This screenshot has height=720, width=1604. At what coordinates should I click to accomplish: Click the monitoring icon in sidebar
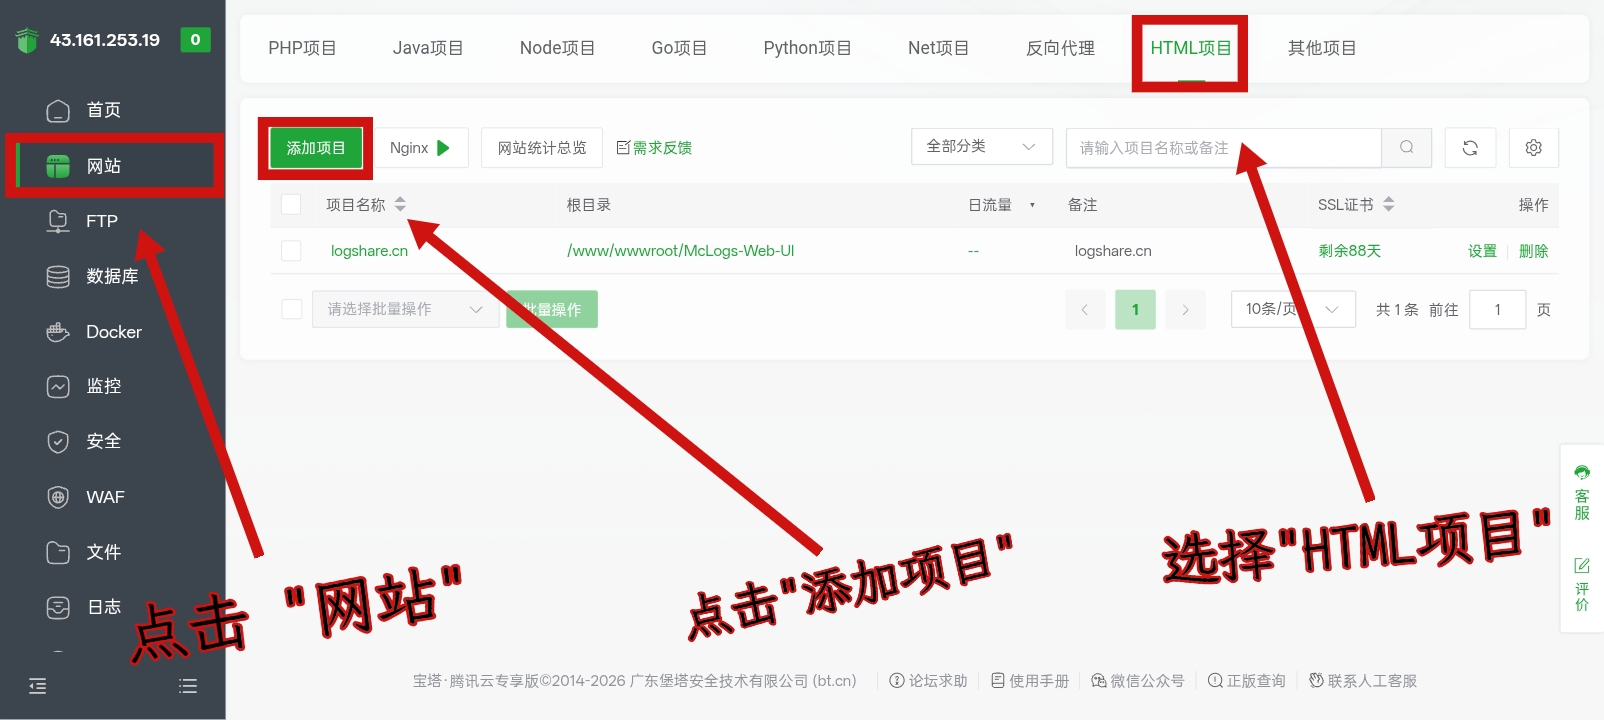[x=58, y=386]
